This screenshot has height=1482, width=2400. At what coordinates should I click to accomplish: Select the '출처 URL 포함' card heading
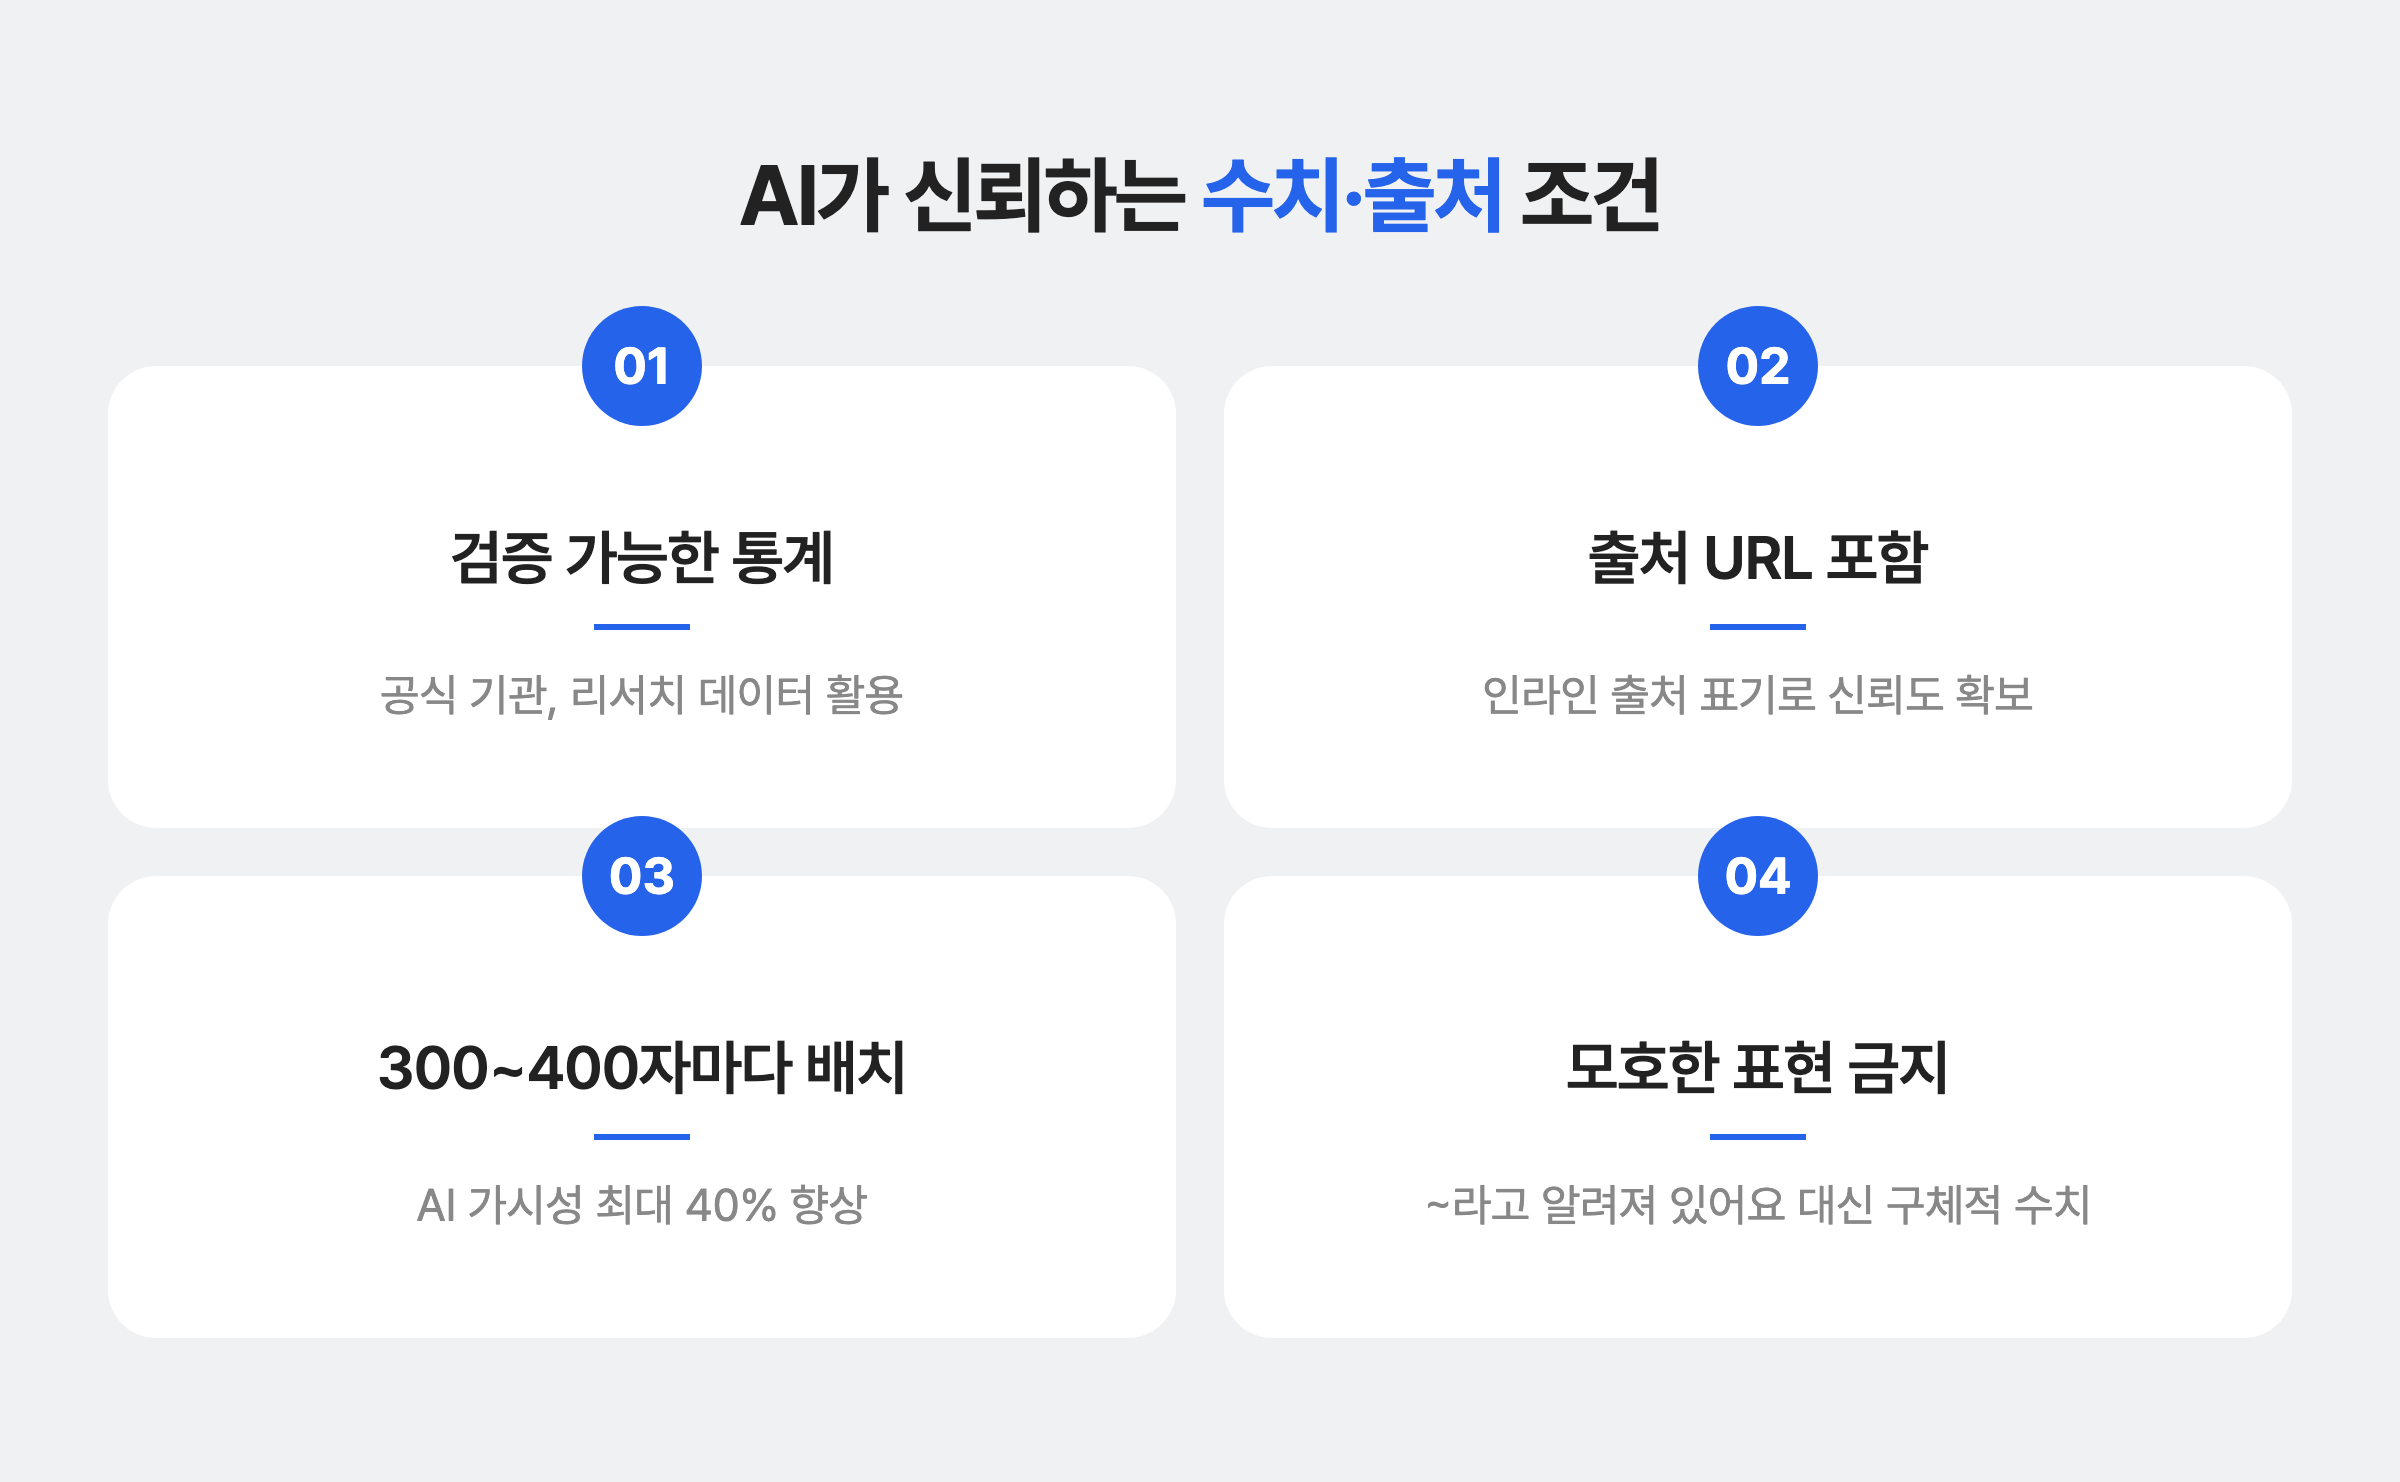tap(1758, 557)
